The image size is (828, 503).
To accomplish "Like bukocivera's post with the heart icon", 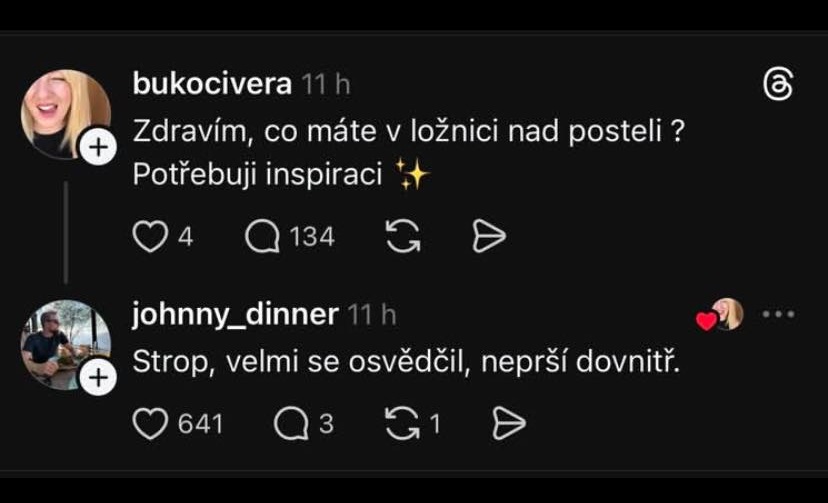I will pyautogui.click(x=149, y=237).
